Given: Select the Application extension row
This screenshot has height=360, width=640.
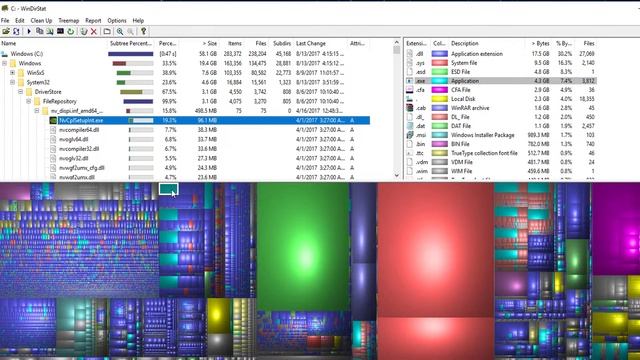Looking at the screenshot, I should pyautogui.click(x=500, y=54).
